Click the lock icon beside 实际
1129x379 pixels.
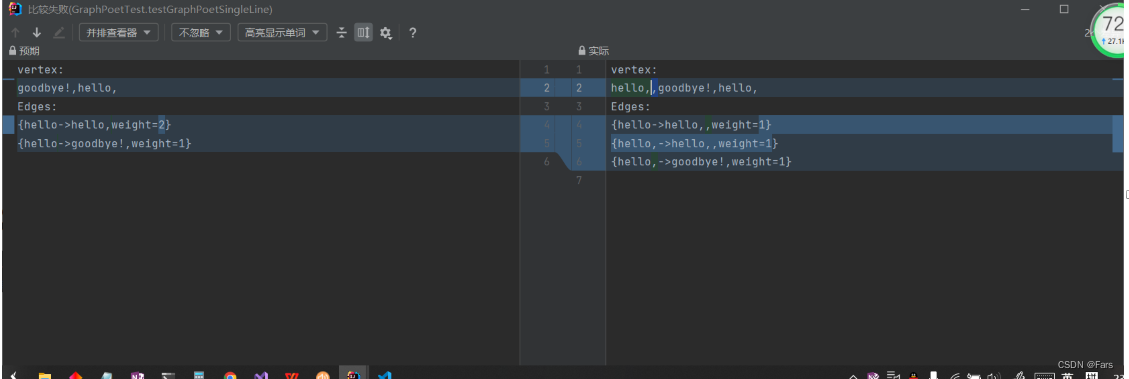coord(582,51)
